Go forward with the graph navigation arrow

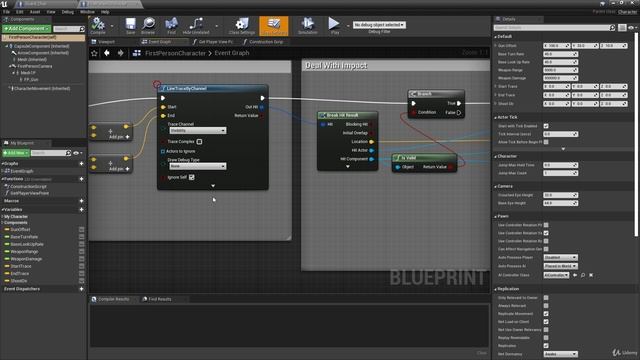point(120,53)
